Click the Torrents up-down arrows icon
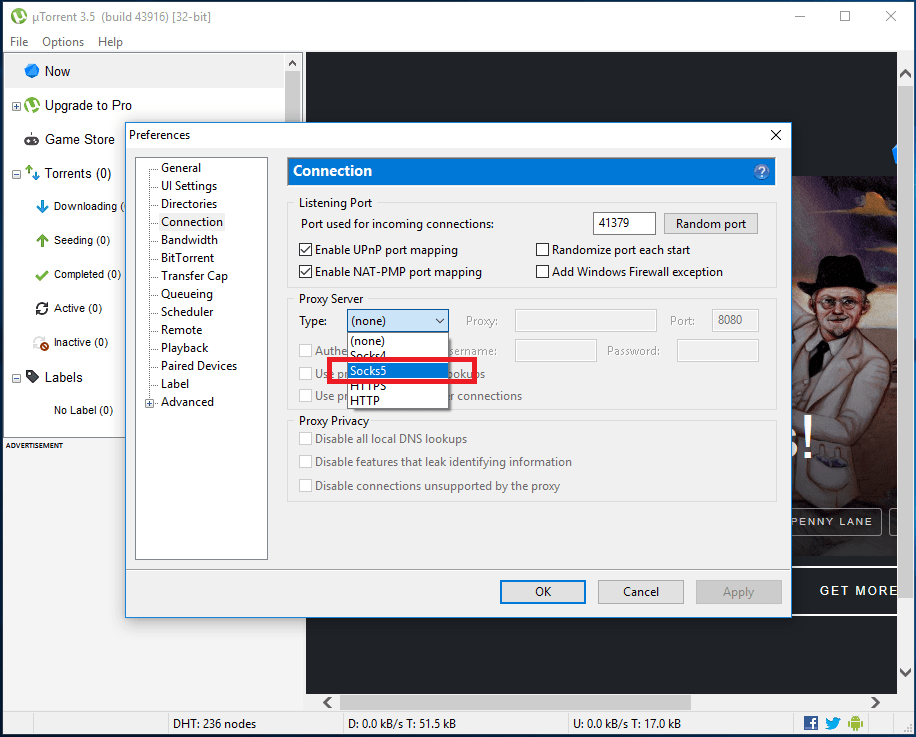 coord(33,173)
